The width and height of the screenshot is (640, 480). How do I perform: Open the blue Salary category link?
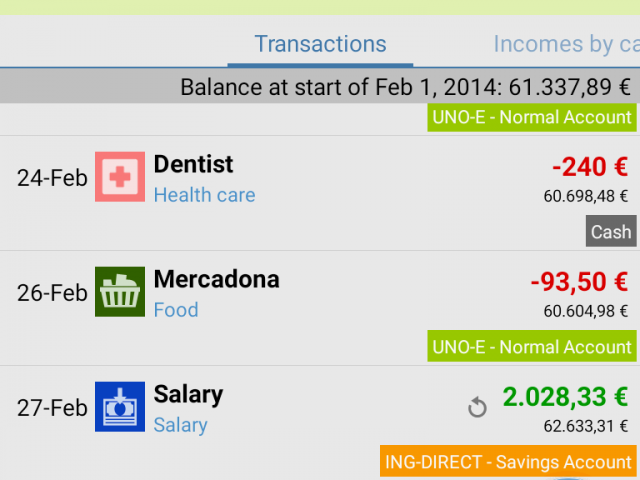180,425
